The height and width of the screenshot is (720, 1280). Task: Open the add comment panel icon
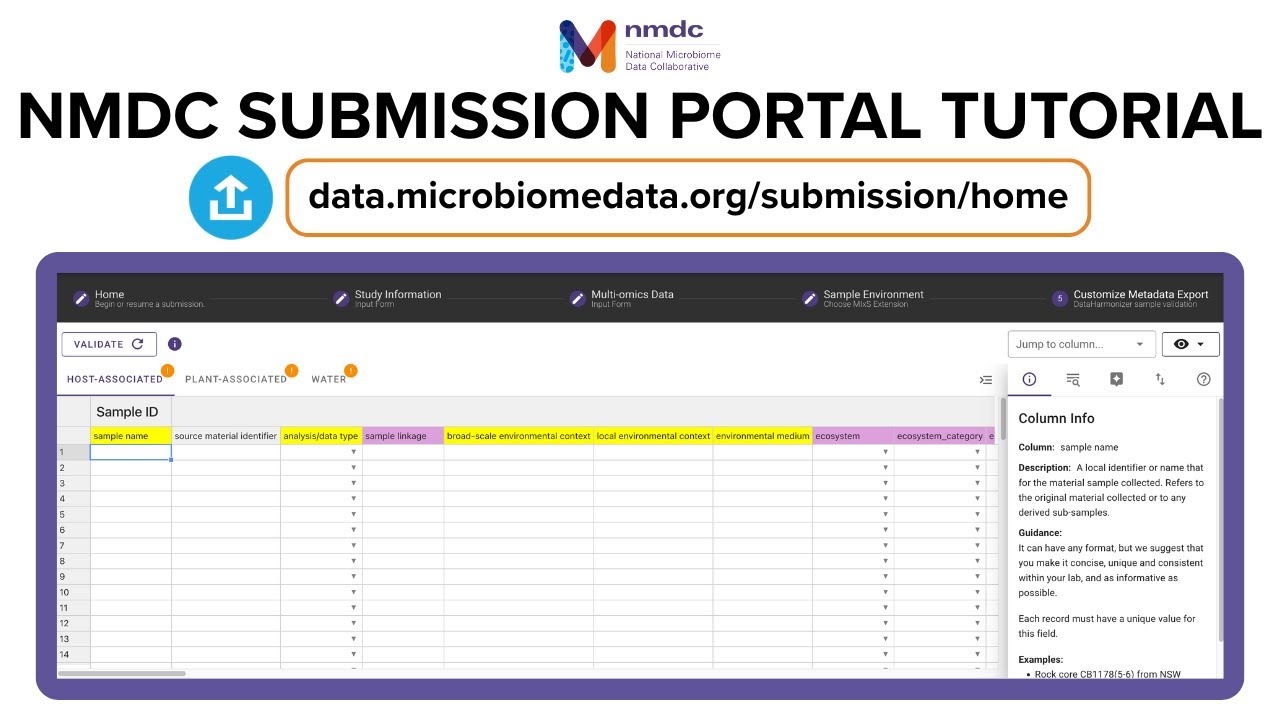[1117, 379]
